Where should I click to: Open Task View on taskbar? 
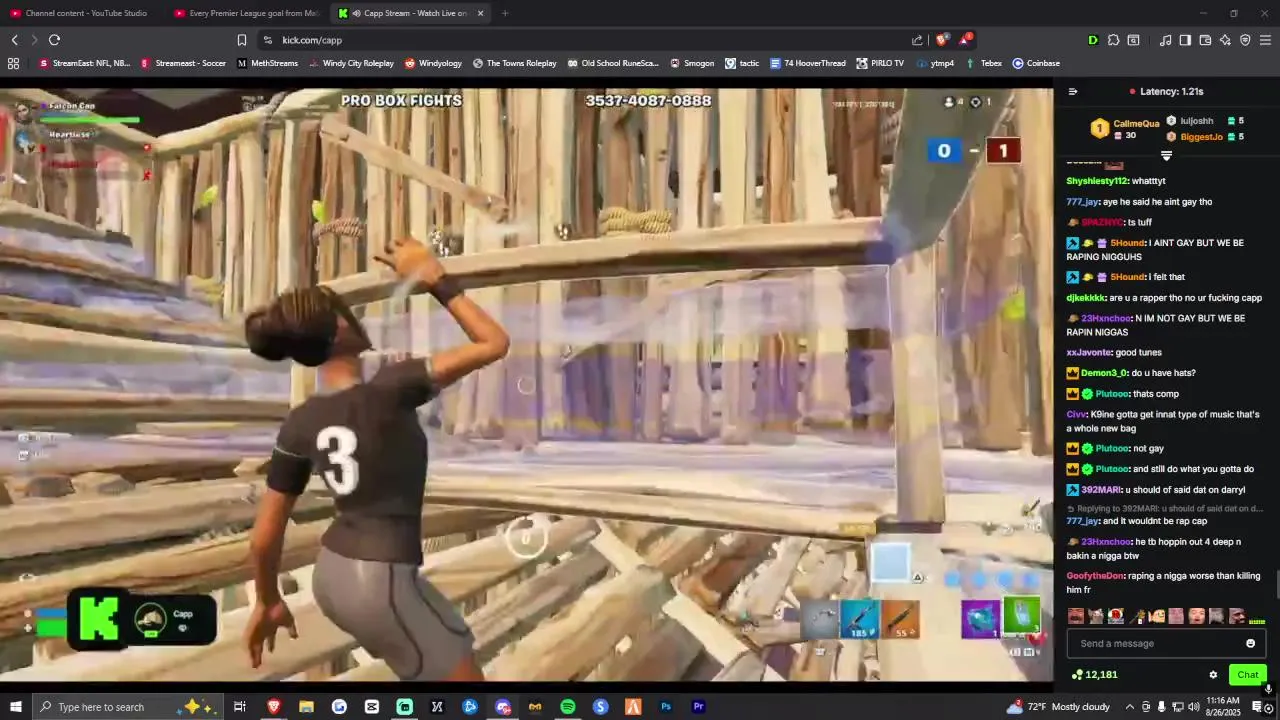pos(240,707)
